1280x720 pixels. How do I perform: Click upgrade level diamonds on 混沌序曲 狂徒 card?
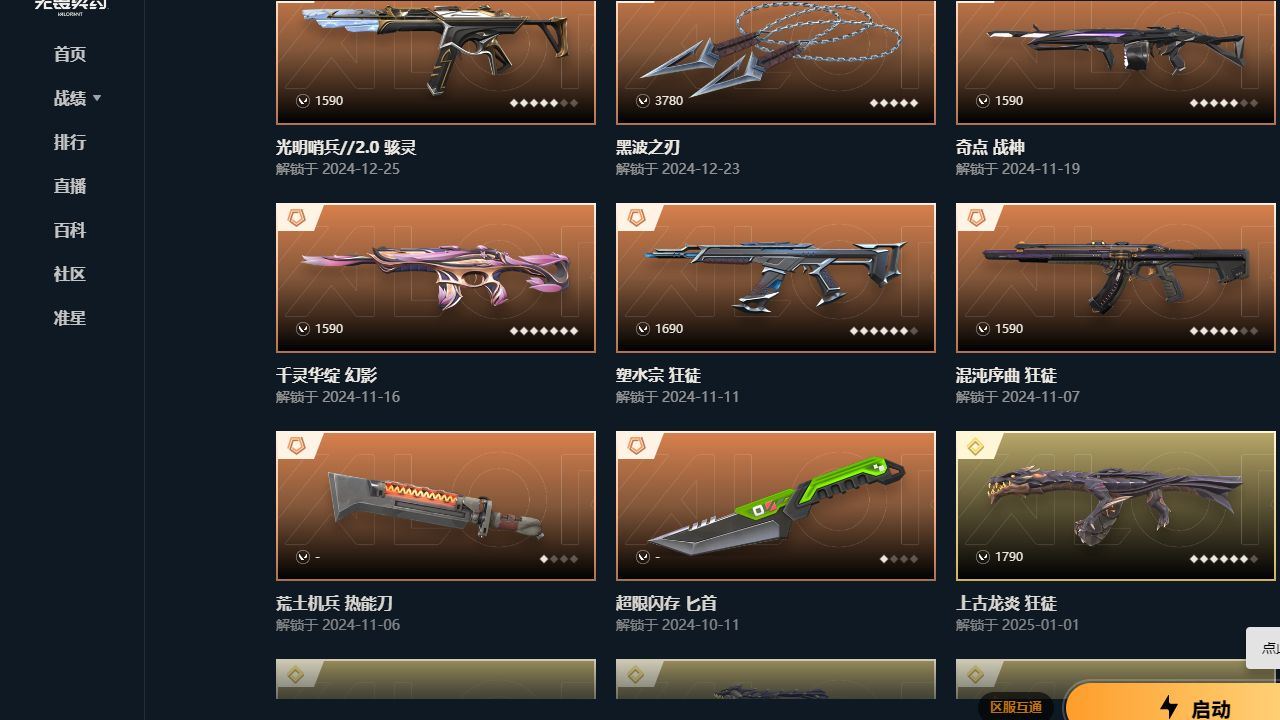tap(1223, 331)
